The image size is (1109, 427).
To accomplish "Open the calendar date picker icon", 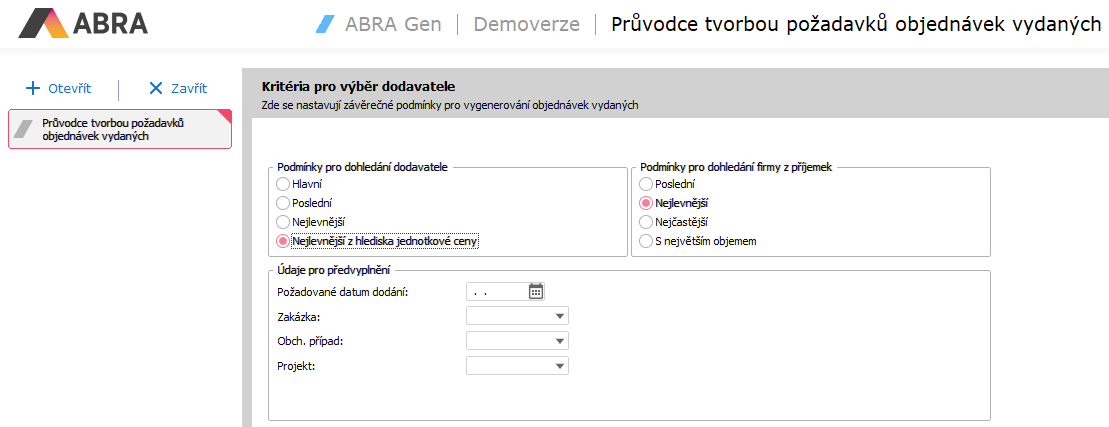I will point(536,291).
